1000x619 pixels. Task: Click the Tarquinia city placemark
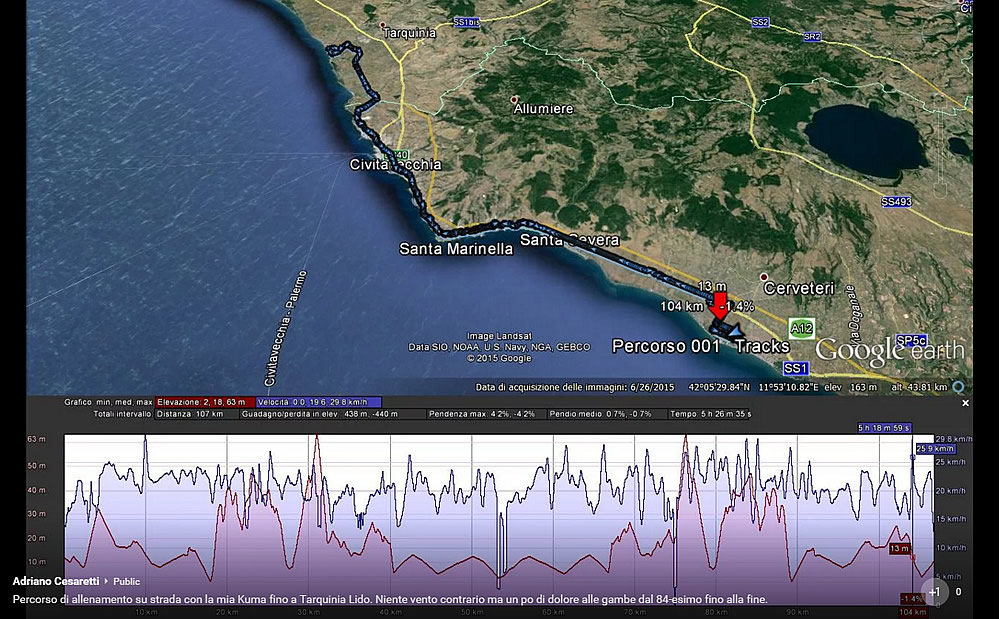click(383, 24)
